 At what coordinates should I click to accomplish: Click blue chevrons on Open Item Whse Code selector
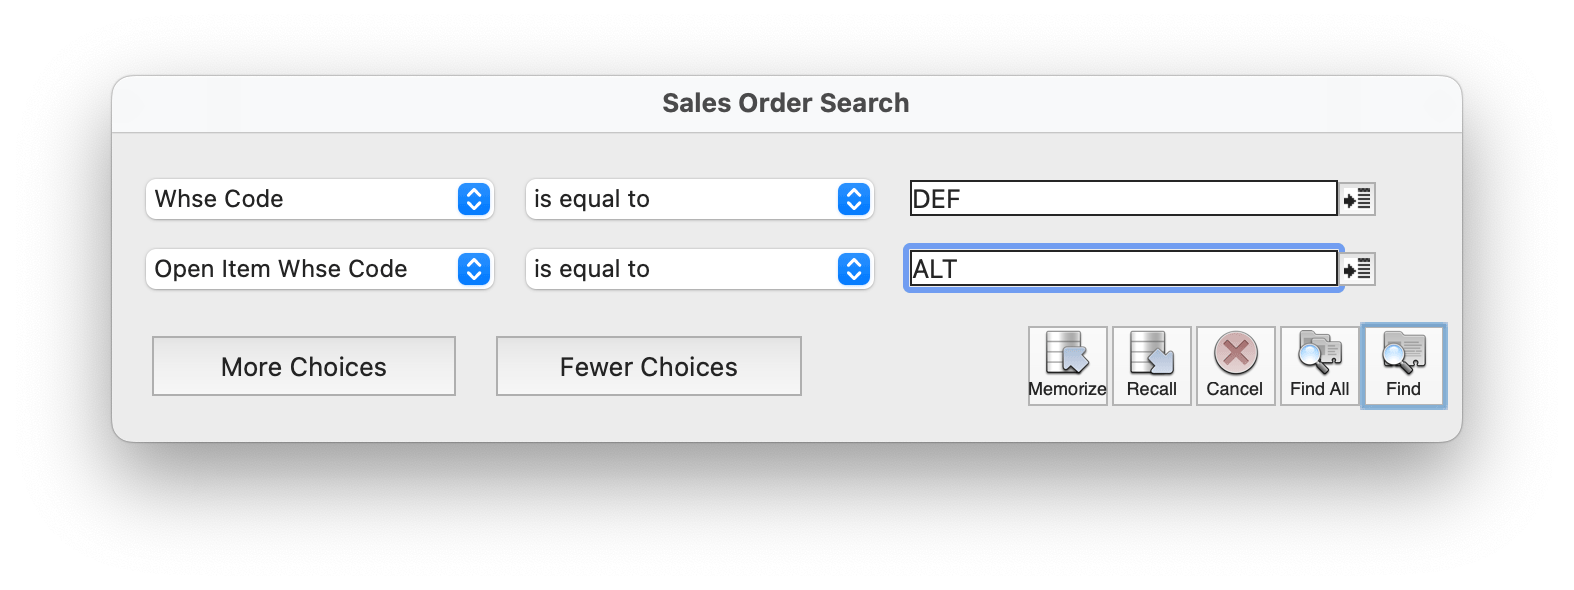(474, 269)
